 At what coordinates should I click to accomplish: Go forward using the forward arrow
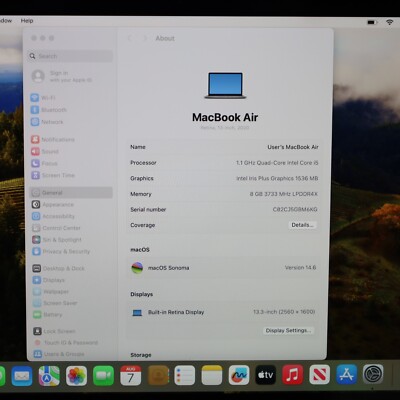pos(145,38)
